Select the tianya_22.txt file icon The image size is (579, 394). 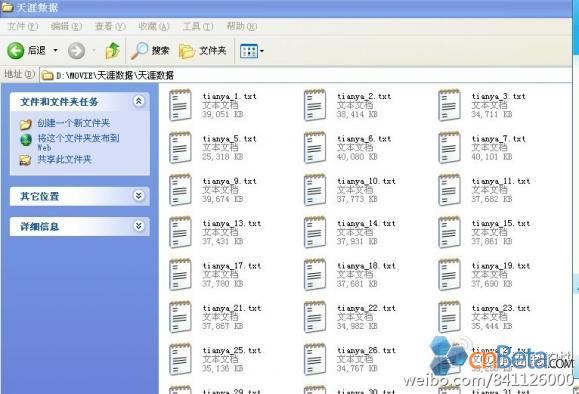[315, 317]
